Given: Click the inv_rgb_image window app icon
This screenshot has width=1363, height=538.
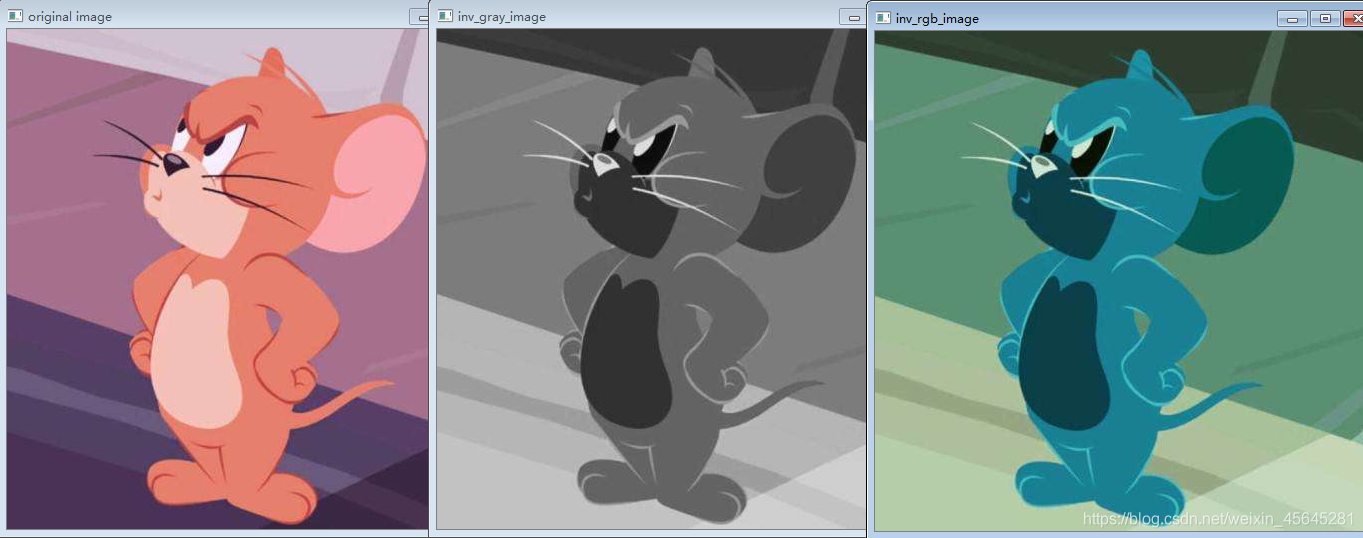Looking at the screenshot, I should [x=884, y=18].
